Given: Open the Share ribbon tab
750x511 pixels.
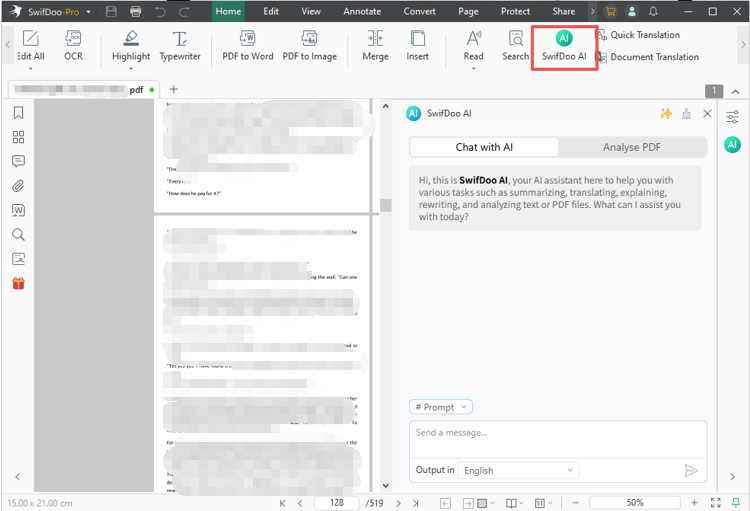Looking at the screenshot, I should [564, 11].
